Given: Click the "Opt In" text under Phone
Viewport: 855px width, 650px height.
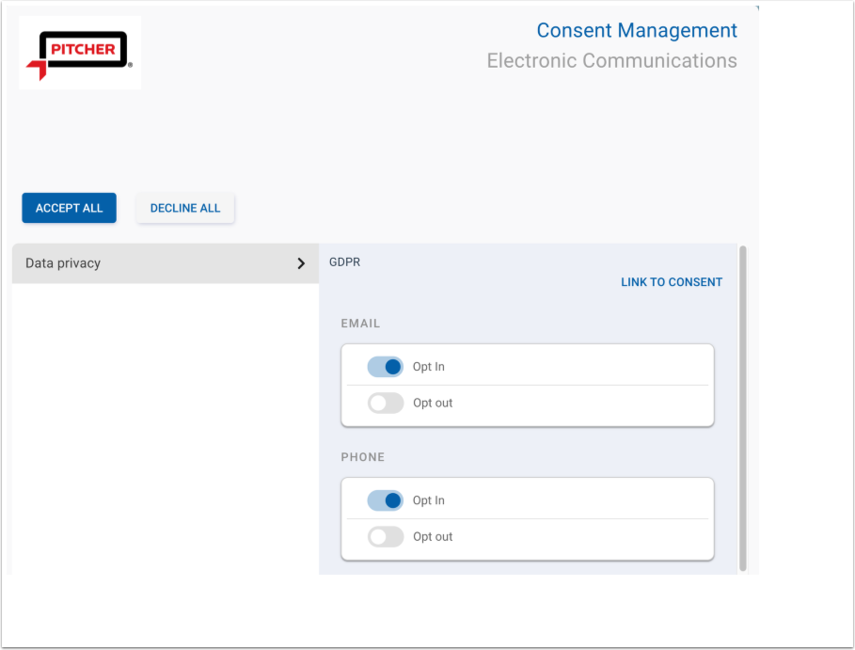Looking at the screenshot, I should tap(429, 501).
